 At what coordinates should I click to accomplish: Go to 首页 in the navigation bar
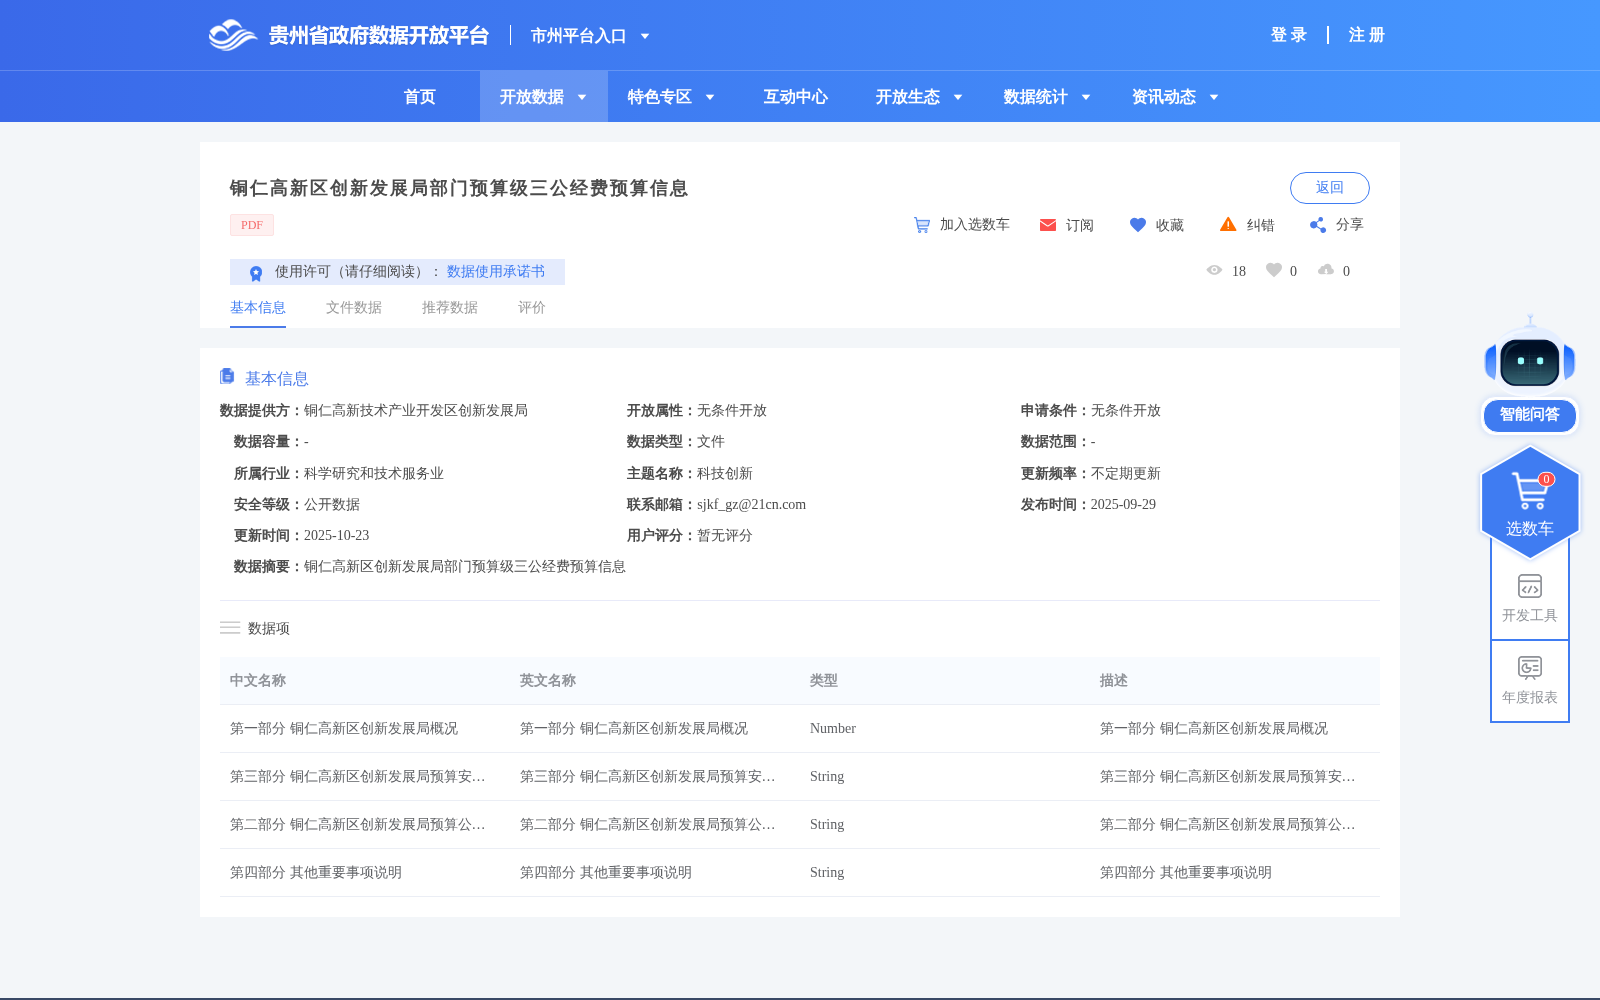coord(420,97)
